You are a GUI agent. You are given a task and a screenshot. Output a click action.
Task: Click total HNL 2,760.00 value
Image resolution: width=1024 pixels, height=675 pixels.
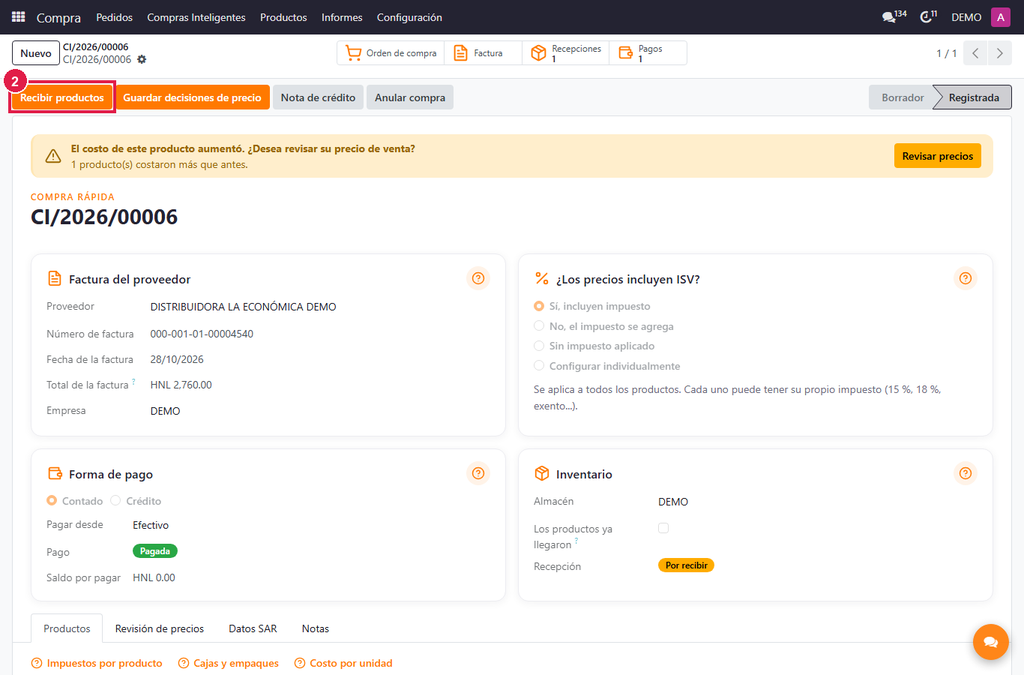pos(181,385)
